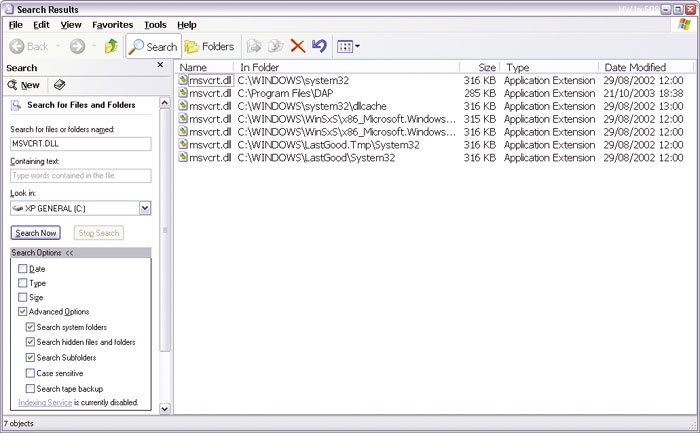700x433 pixels.
Task: Click the Back navigation arrow icon
Action: (x=17, y=46)
